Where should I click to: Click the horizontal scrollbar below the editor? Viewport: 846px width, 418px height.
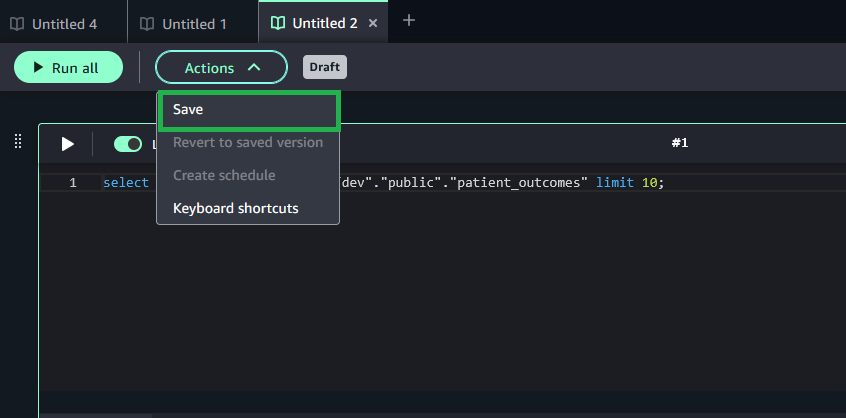tap(95, 414)
